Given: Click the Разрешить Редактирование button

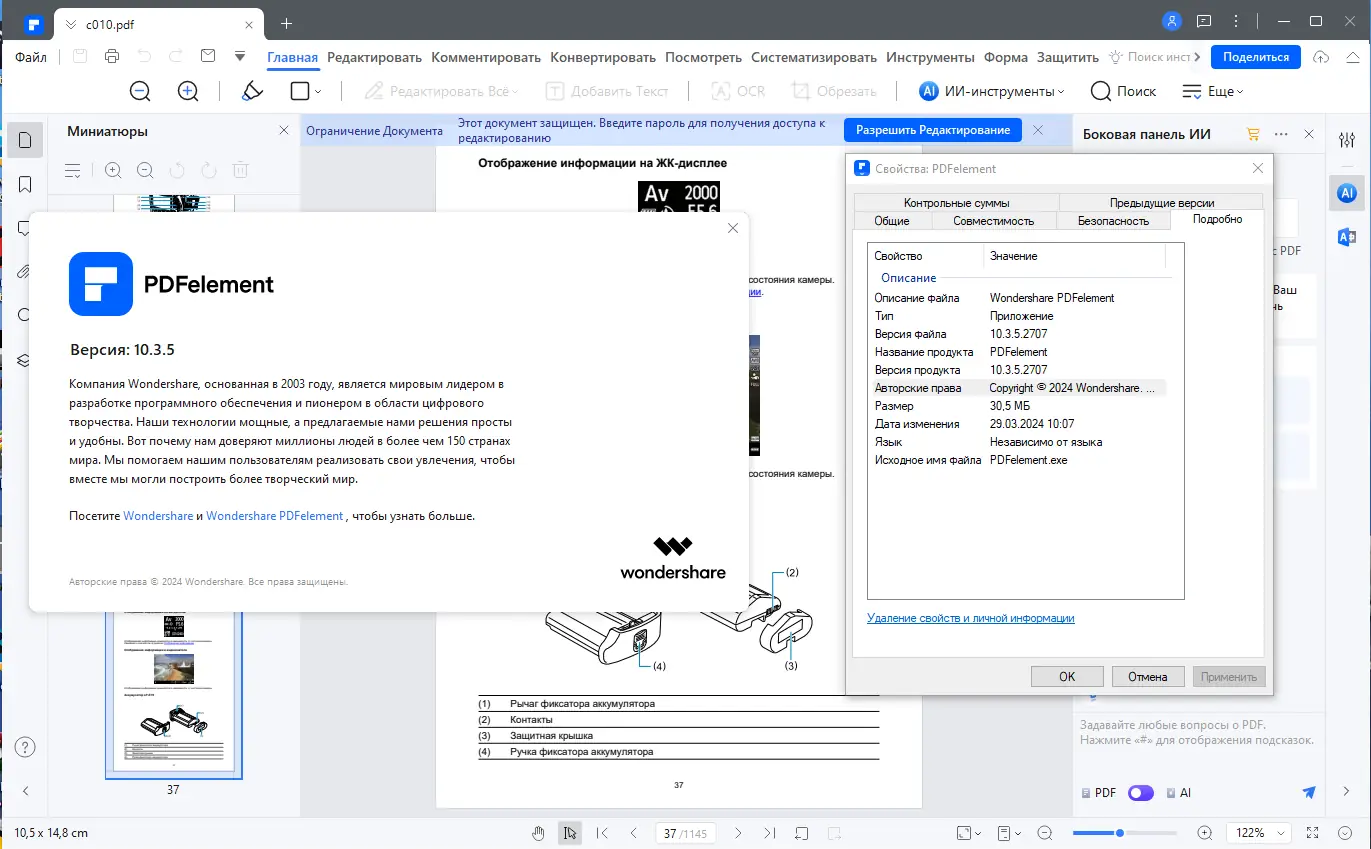Looking at the screenshot, I should coord(933,130).
